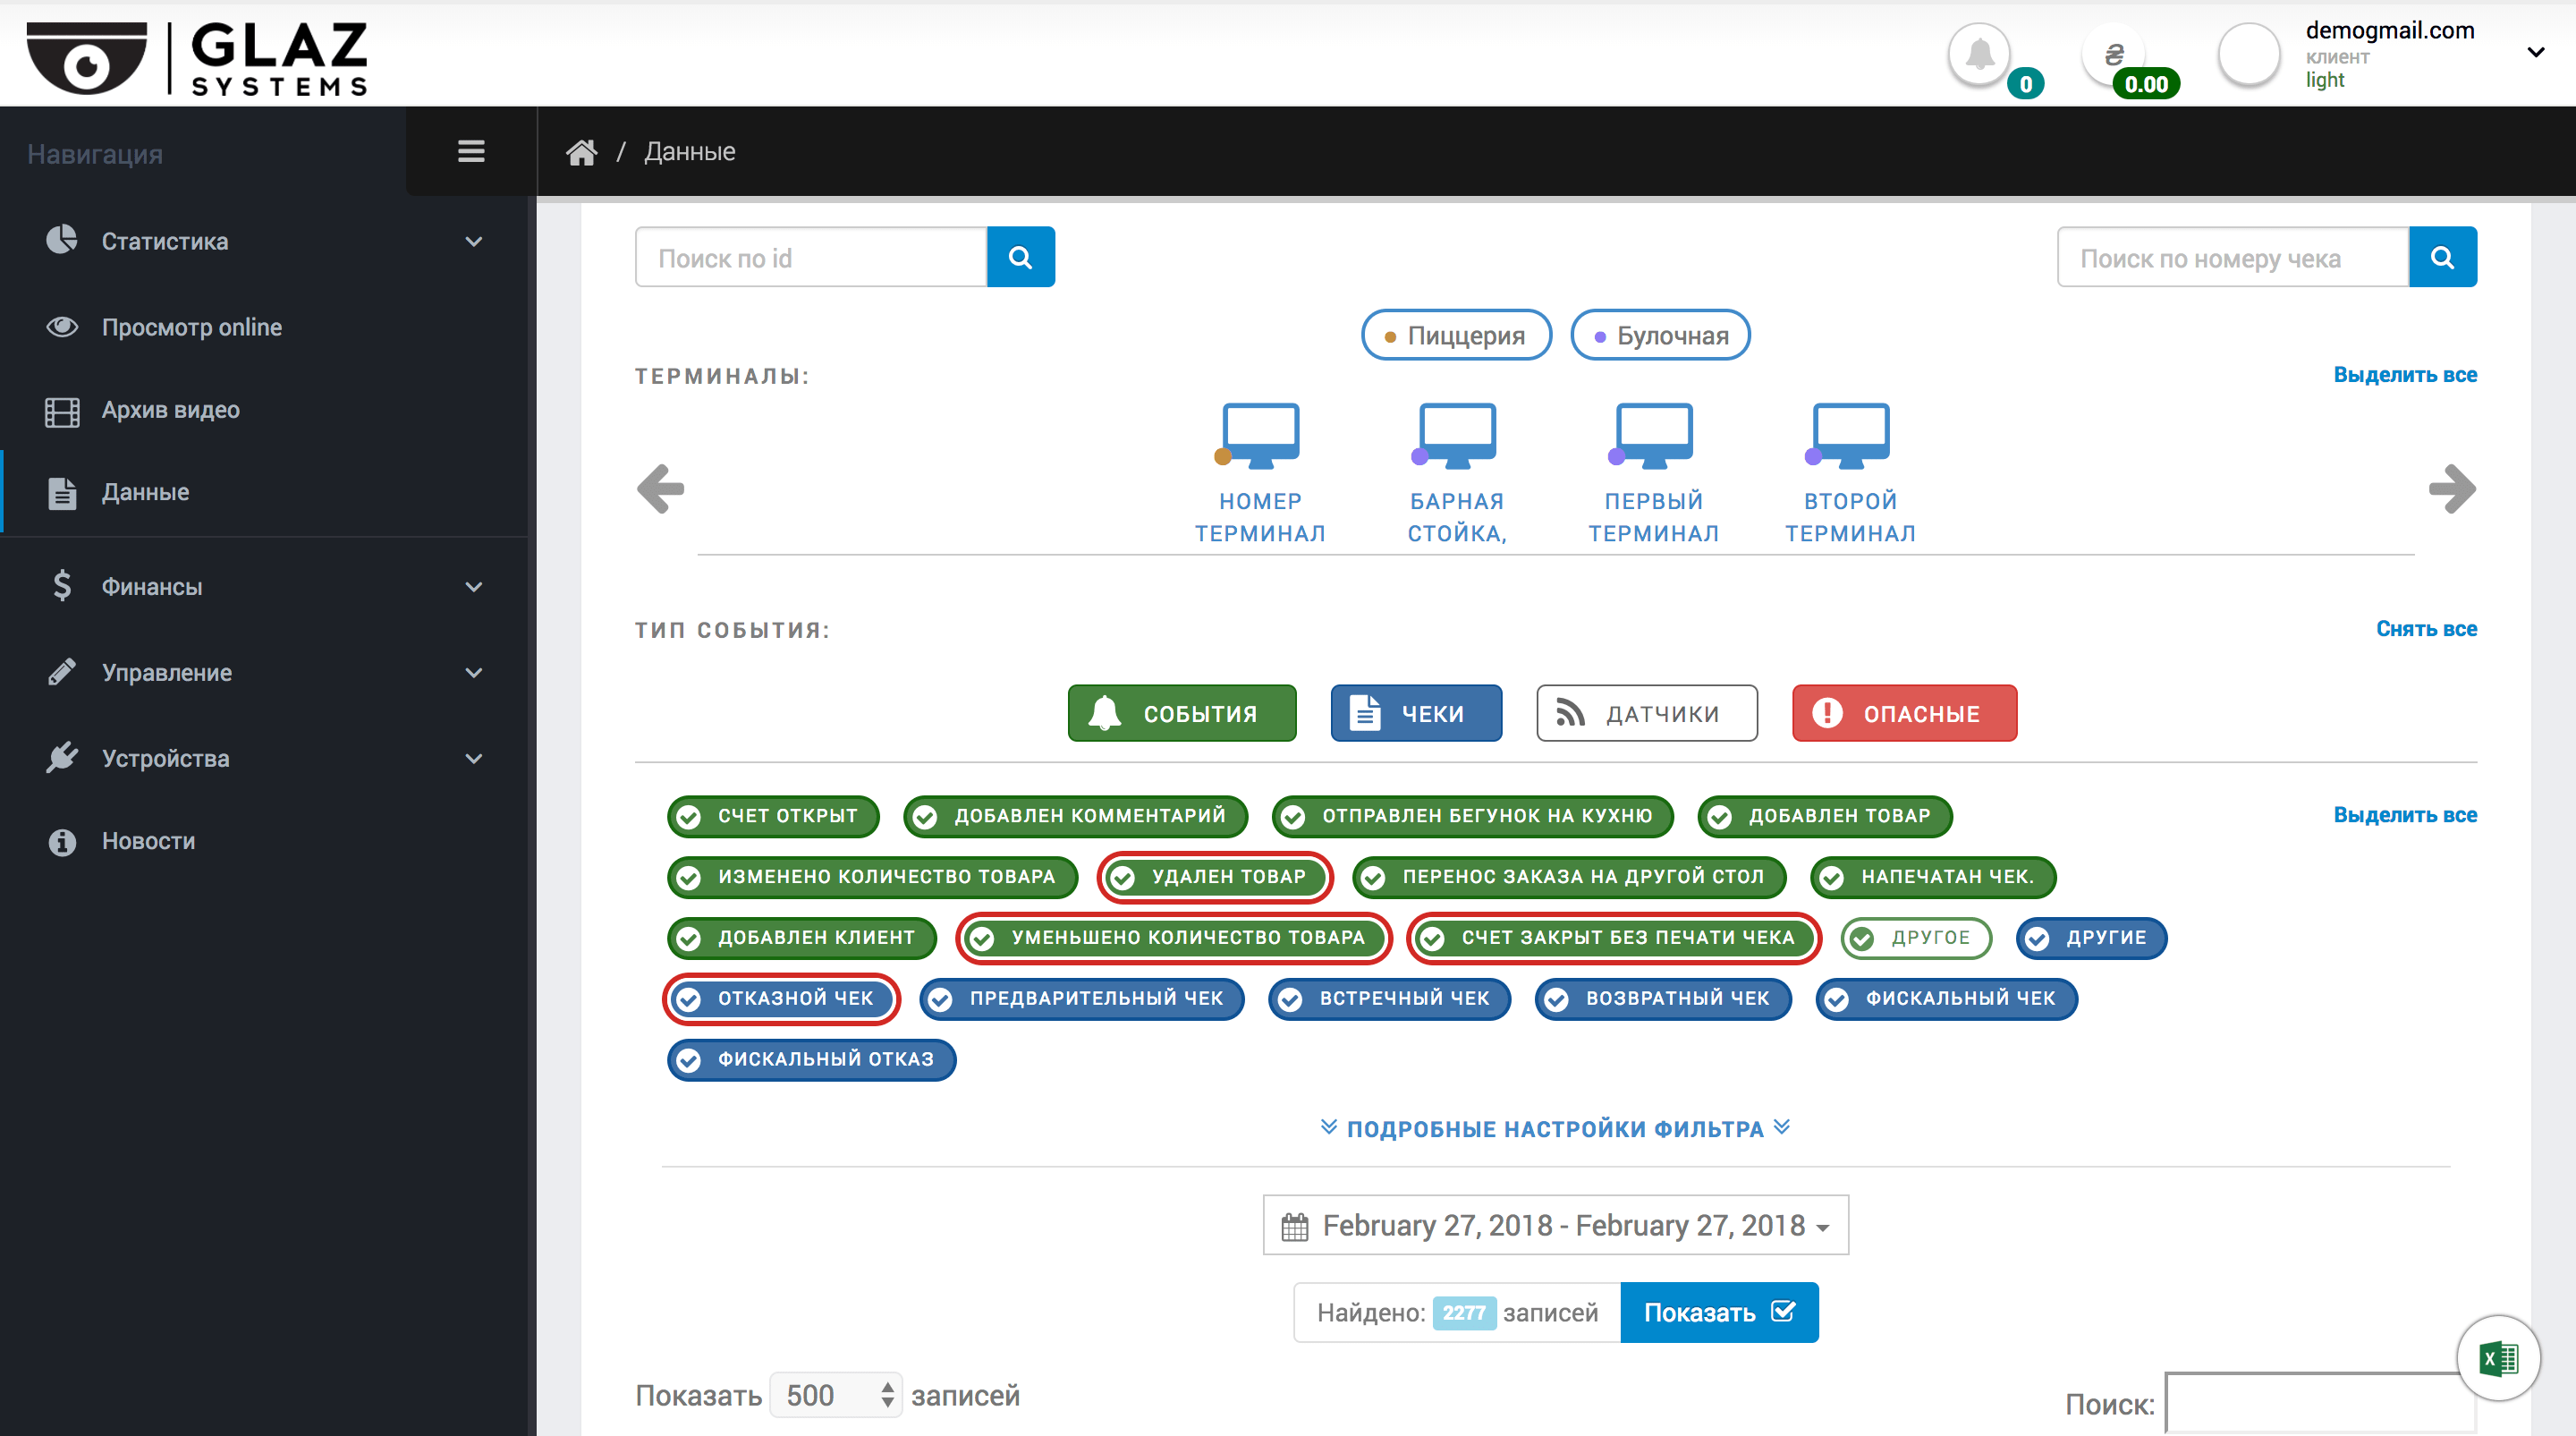Click the search icon beside the id search field

(x=1020, y=257)
